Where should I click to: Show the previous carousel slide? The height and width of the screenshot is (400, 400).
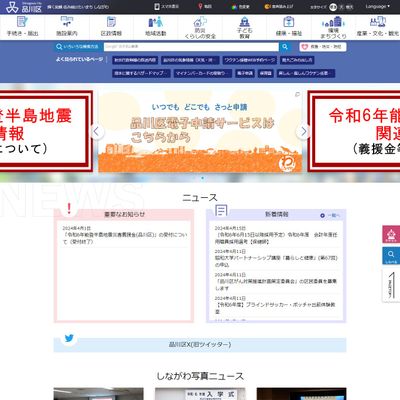point(96,131)
